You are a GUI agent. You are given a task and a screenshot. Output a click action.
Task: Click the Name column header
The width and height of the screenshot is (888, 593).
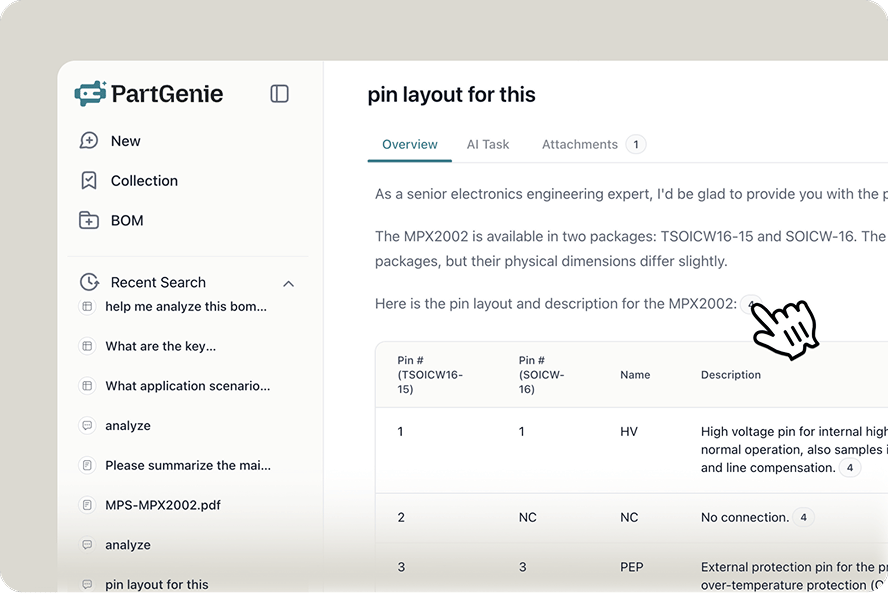[x=635, y=374]
